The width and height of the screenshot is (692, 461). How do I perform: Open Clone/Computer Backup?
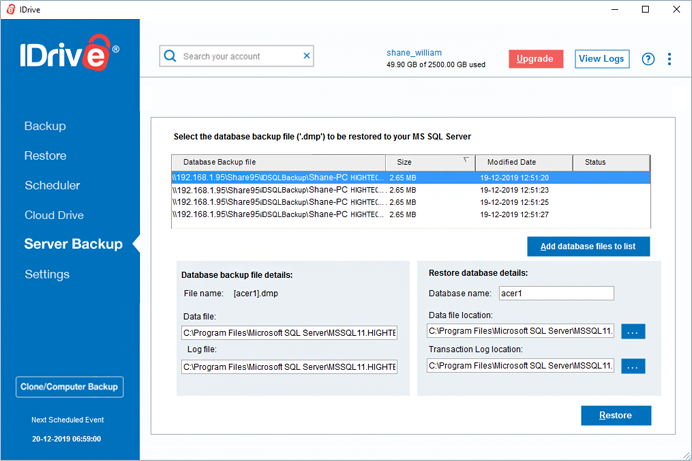69,387
